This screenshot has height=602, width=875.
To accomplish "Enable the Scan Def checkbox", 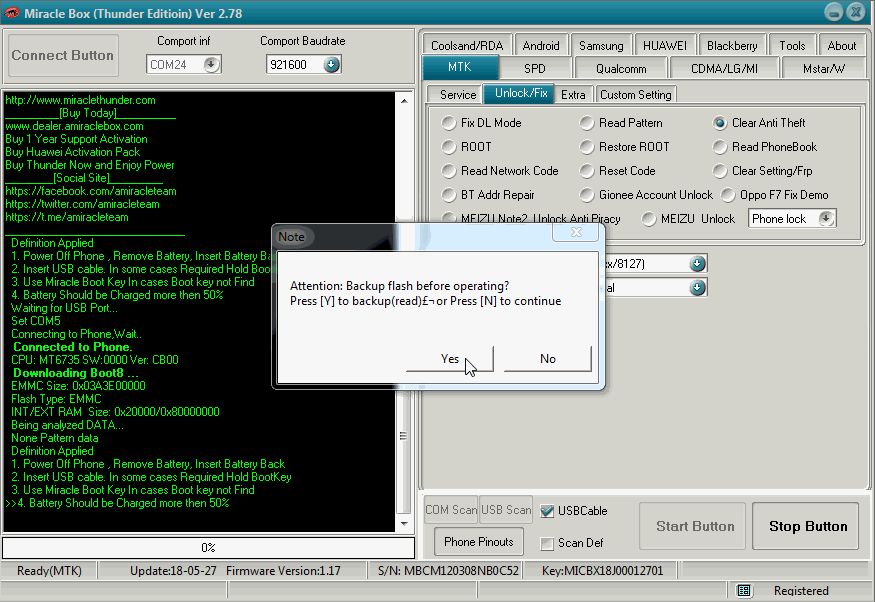I will 547,543.
